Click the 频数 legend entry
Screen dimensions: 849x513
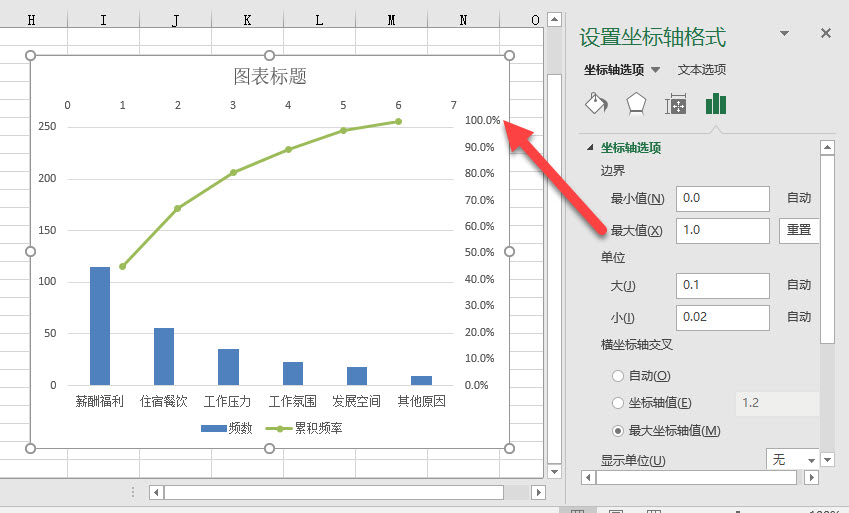tap(227, 428)
